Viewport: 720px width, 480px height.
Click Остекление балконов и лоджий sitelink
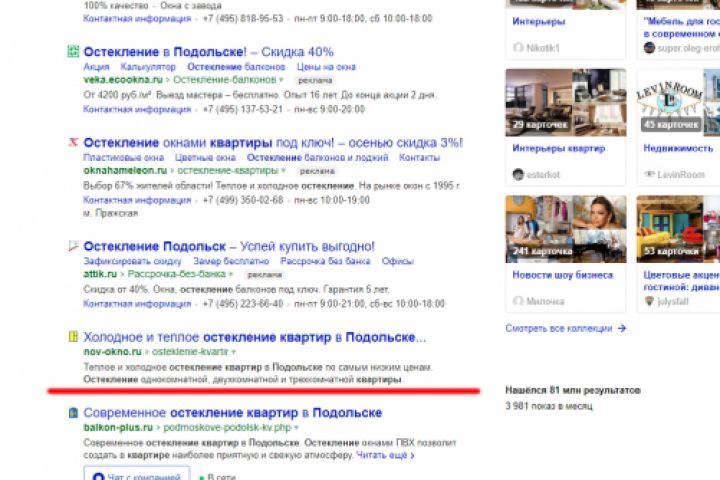pos(317,158)
